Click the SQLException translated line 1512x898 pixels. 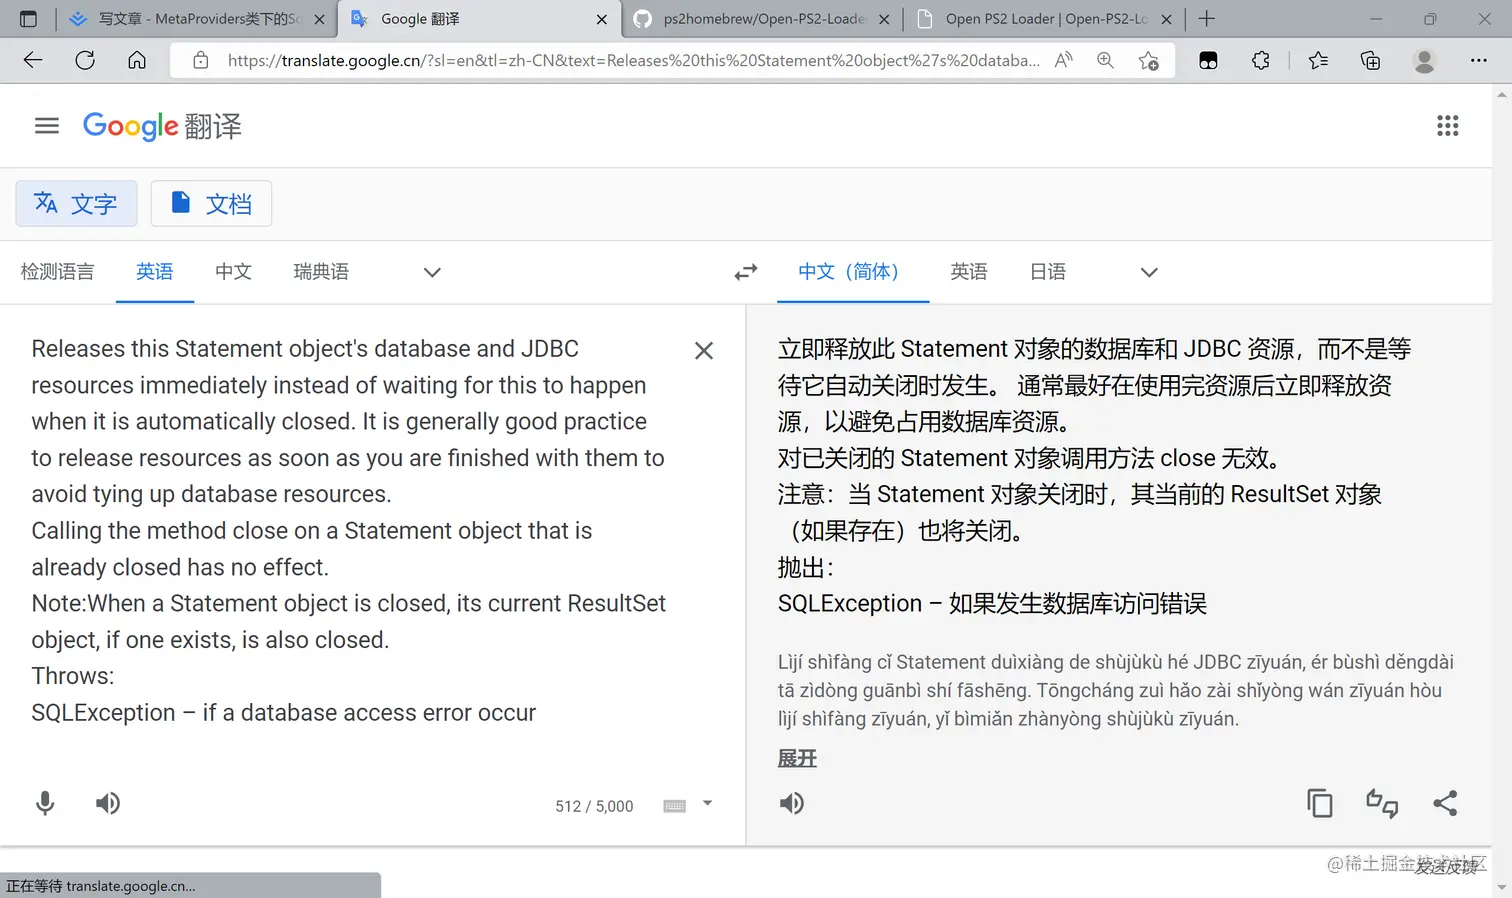click(992, 603)
